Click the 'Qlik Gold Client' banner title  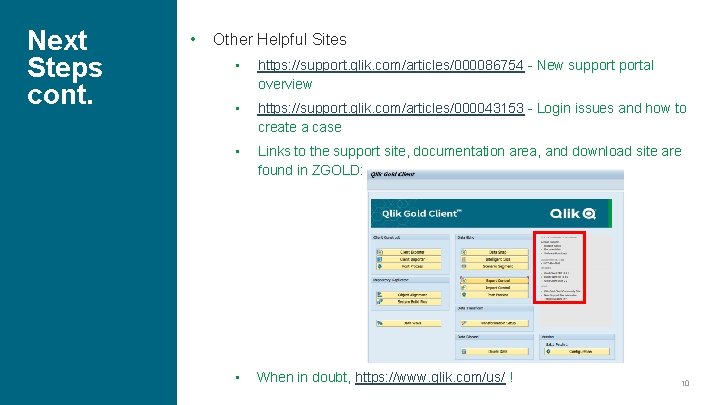tap(422, 214)
